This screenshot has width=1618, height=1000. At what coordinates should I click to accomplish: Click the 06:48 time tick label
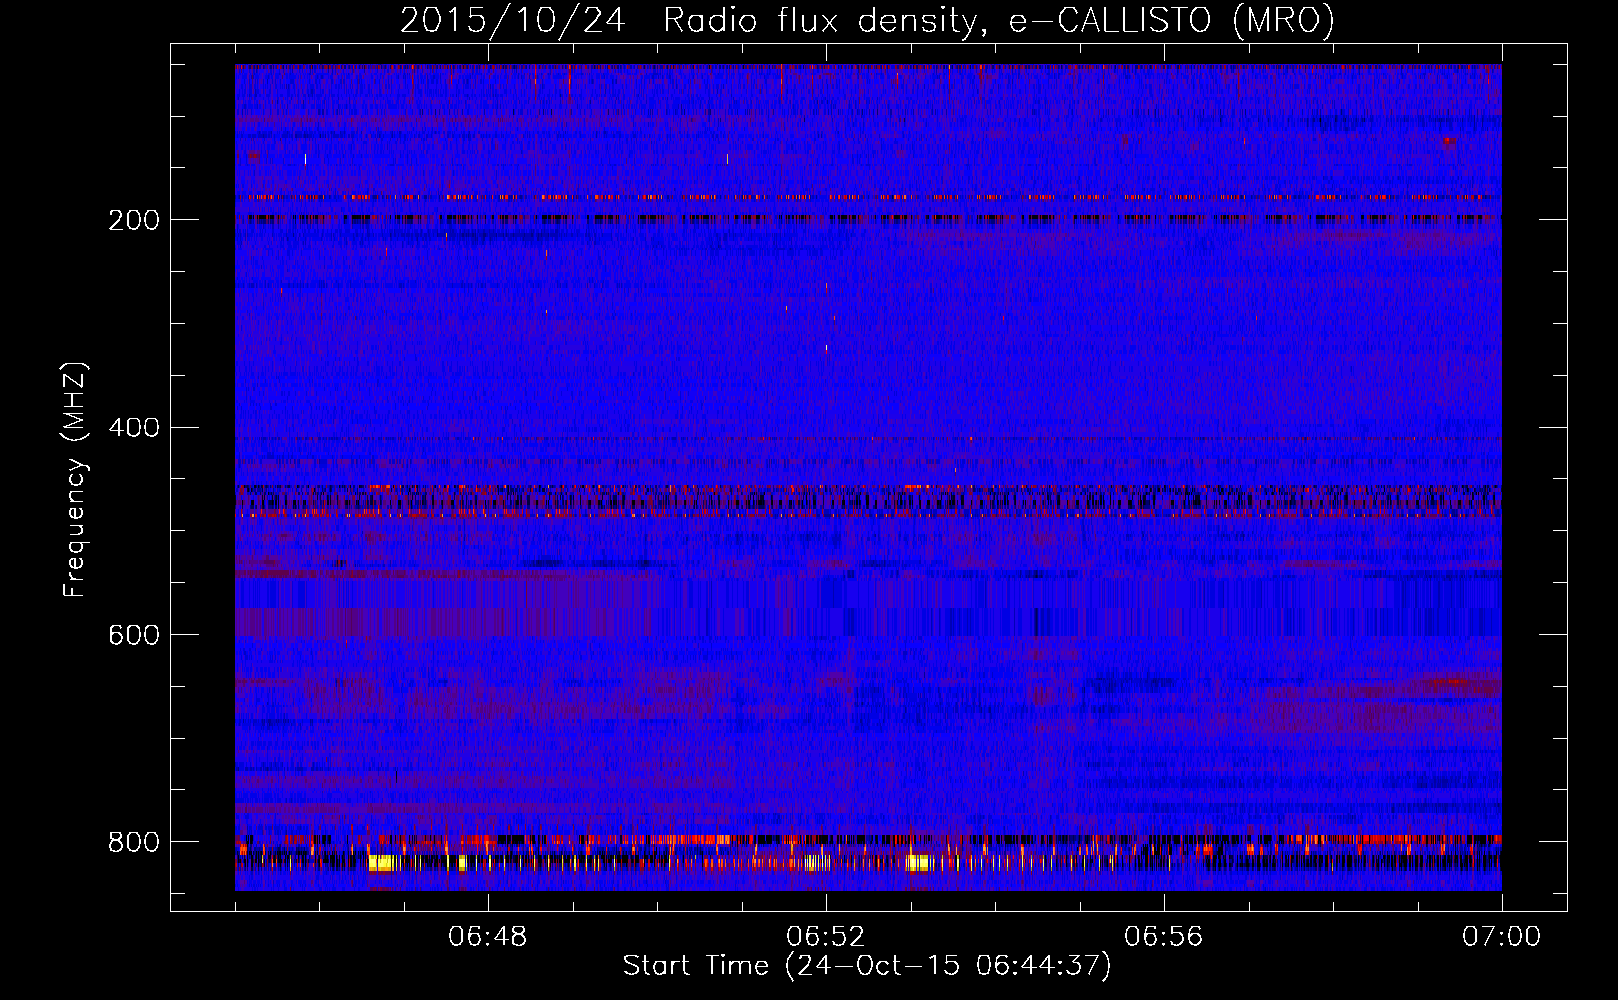(x=488, y=937)
